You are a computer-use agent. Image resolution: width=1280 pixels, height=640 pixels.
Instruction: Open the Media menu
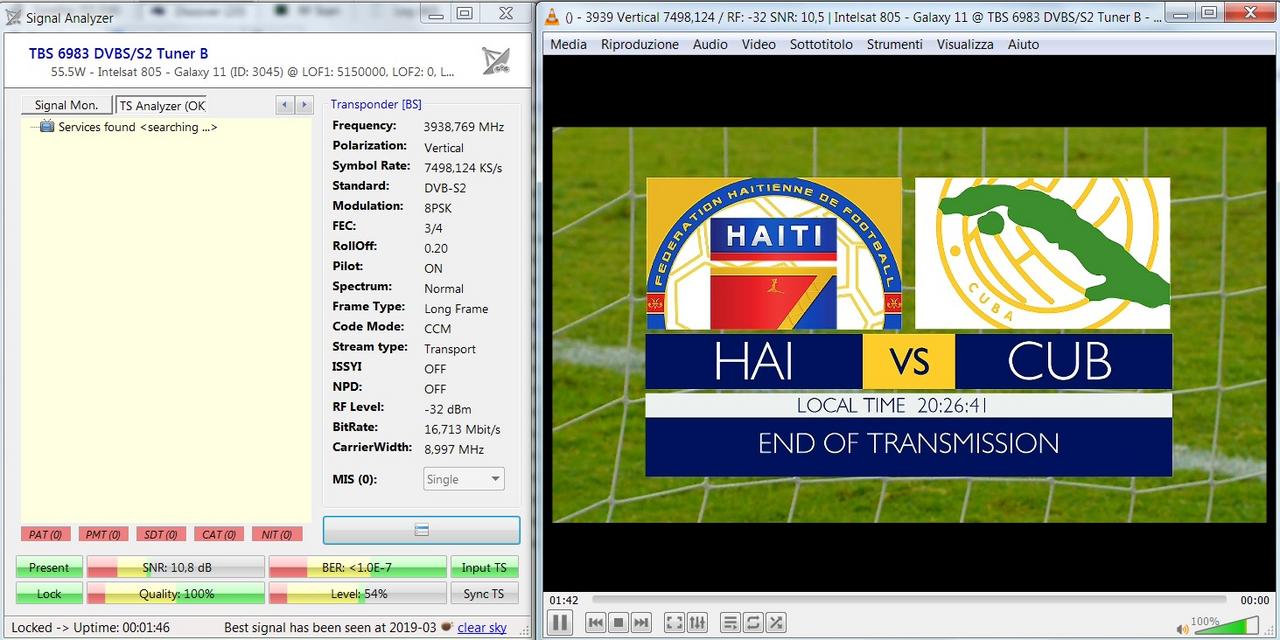568,44
